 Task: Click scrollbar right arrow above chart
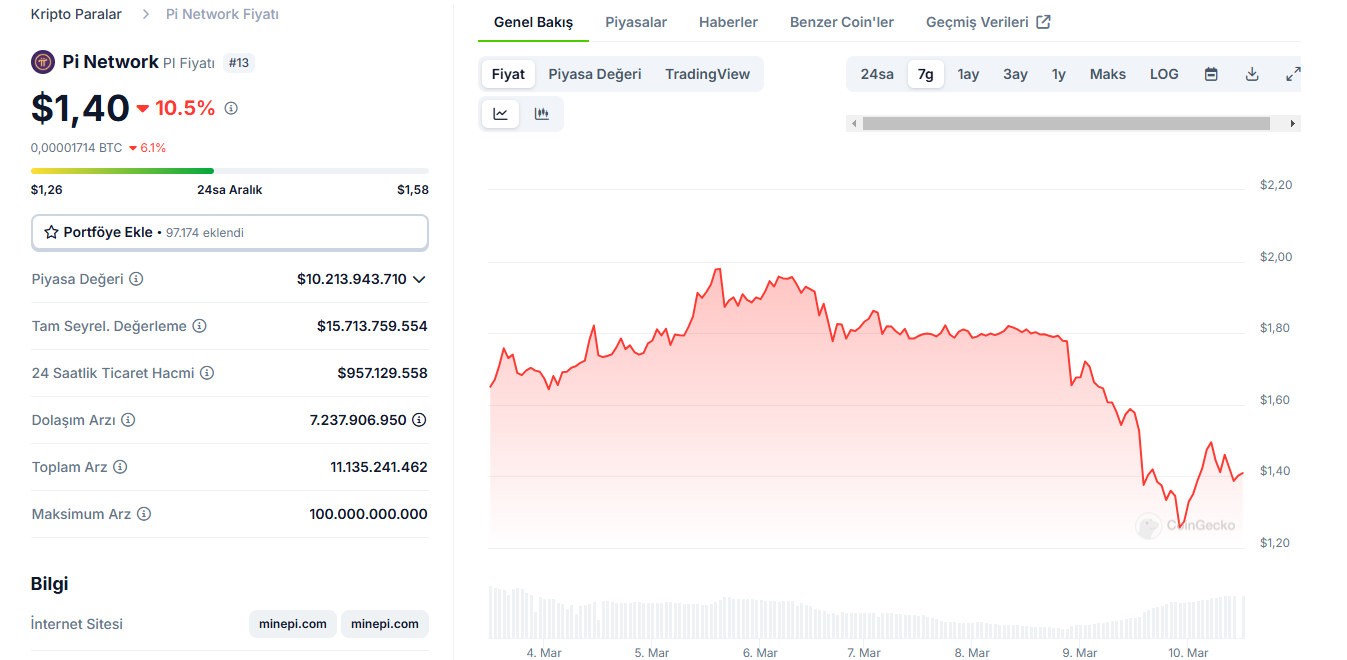click(1293, 123)
